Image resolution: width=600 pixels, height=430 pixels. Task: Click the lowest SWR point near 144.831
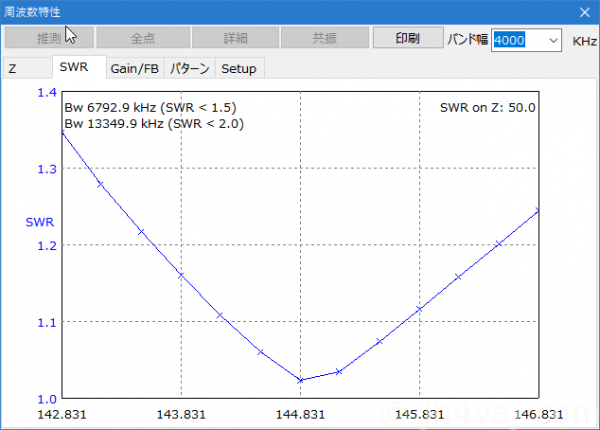(x=300, y=380)
